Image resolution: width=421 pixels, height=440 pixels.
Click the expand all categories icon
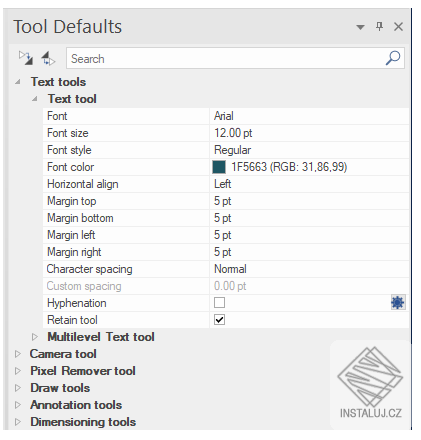tap(26, 58)
